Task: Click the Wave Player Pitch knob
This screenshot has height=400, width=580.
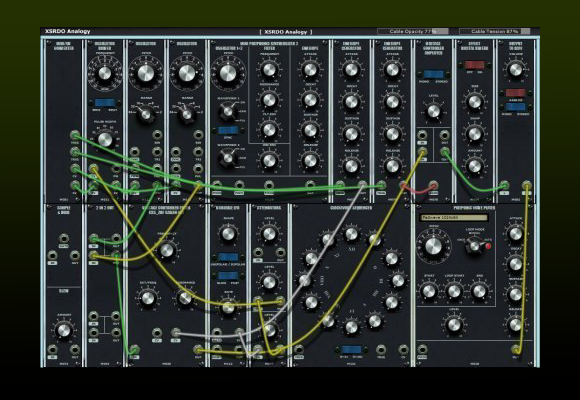Action: tap(433, 246)
